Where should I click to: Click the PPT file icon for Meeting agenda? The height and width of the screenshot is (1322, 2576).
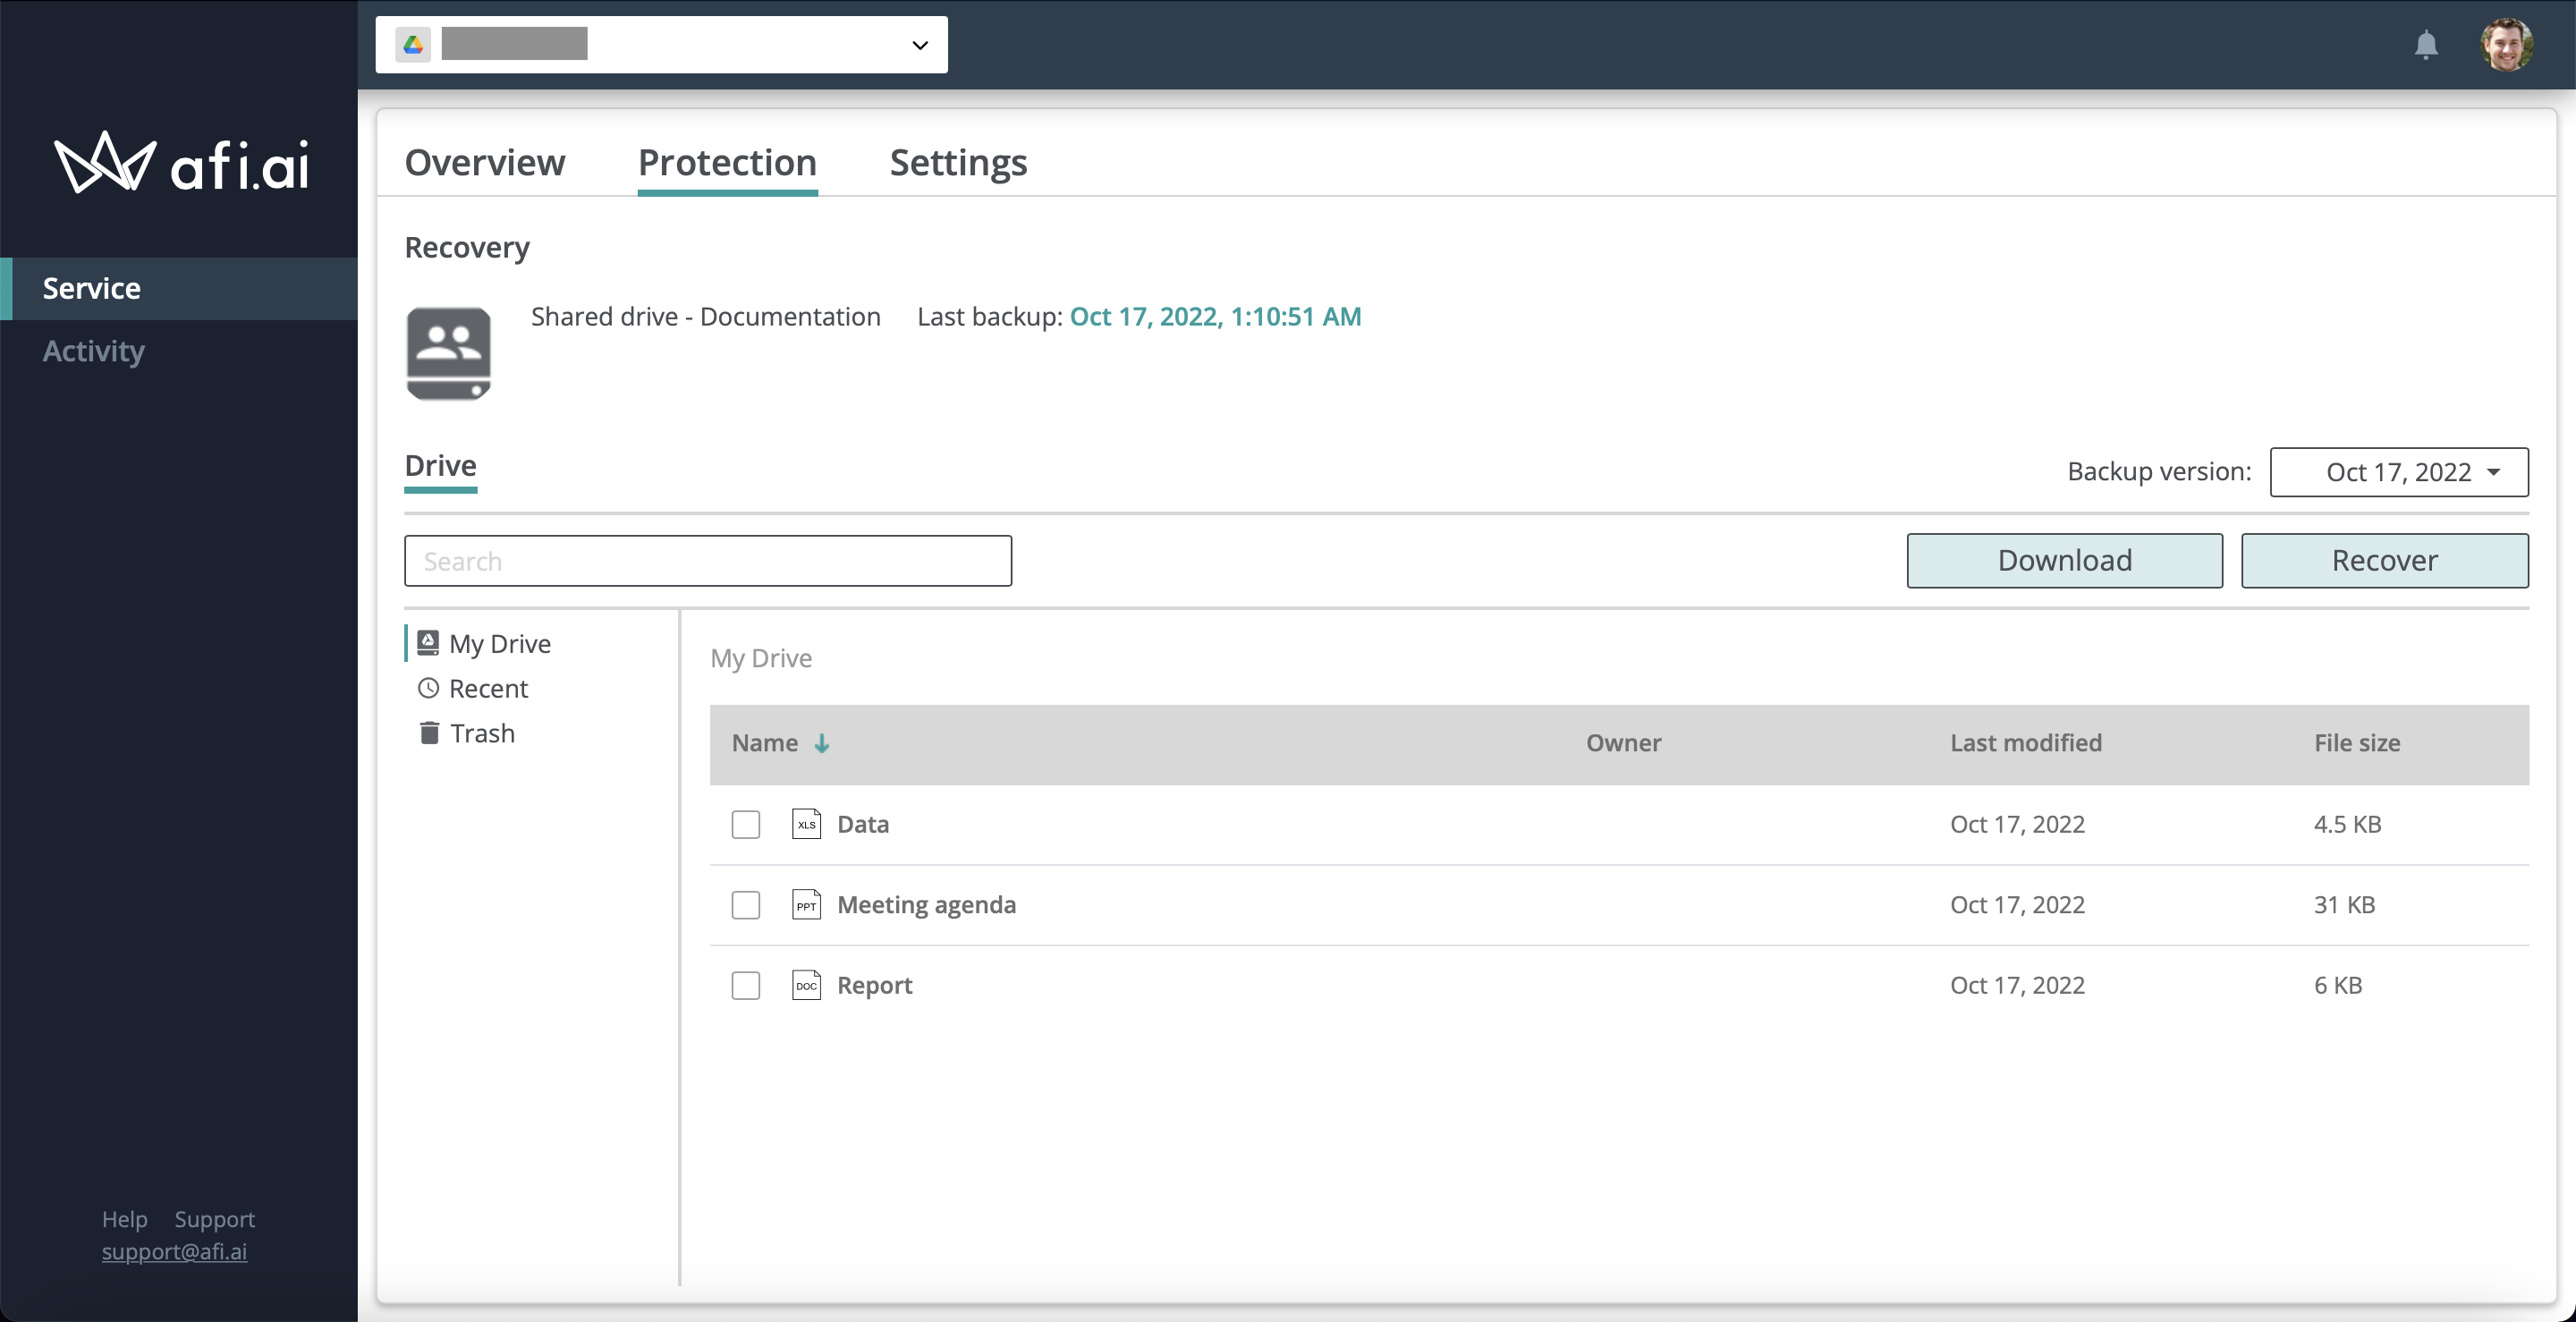click(x=806, y=905)
